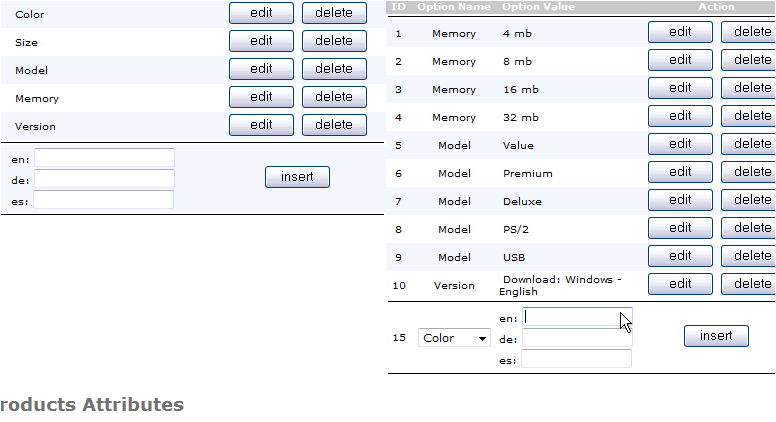776x422 pixels.
Task: Edit the Model product option
Action: pos(261,69)
